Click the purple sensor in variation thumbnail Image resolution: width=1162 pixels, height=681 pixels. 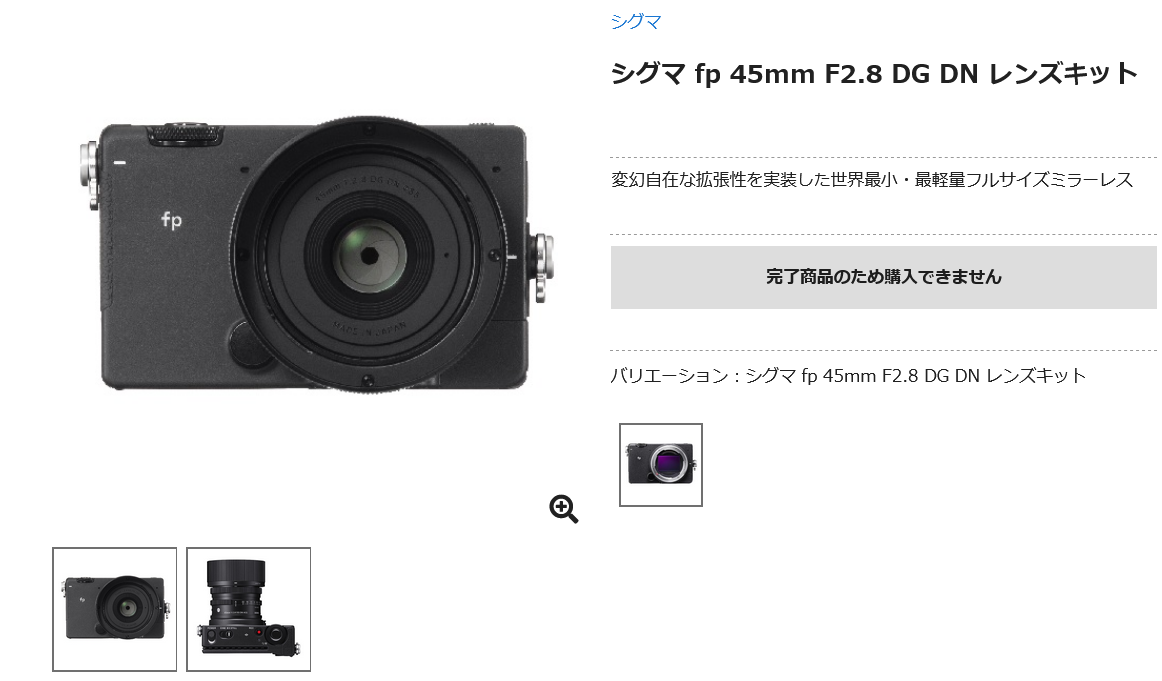(x=665, y=464)
